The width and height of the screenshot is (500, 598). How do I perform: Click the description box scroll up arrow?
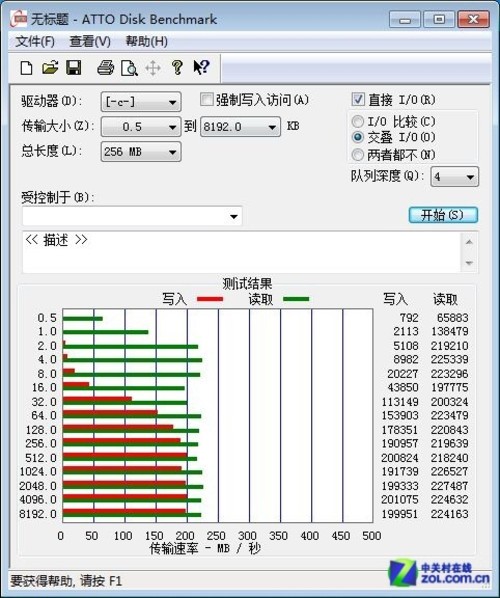point(469,242)
